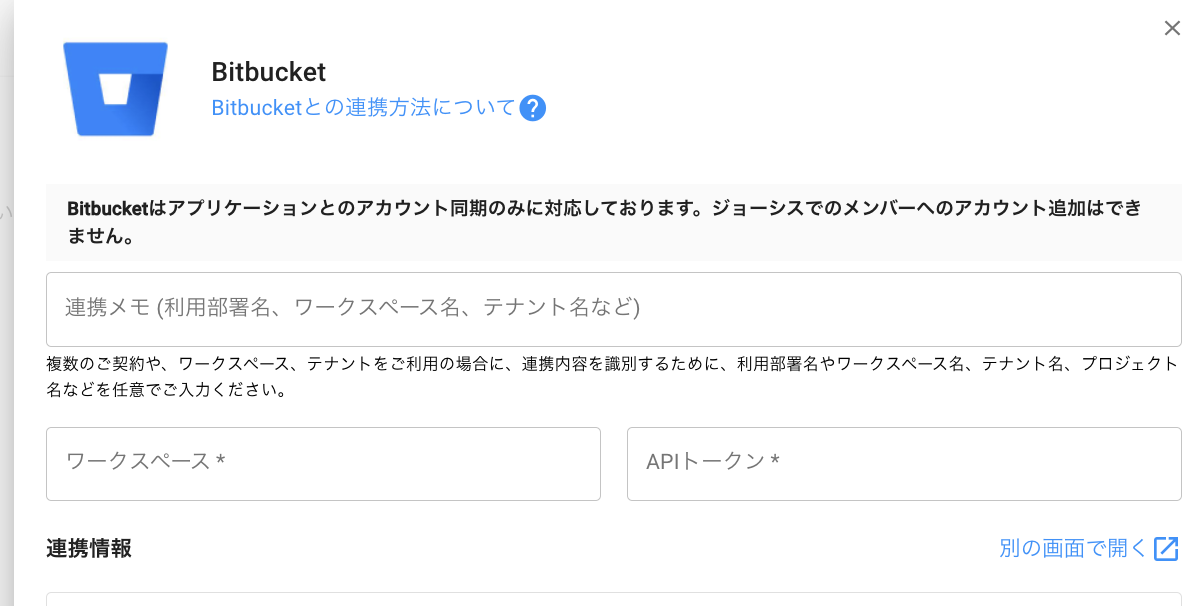Click into the ワークスペース field
Viewport: 1202px width, 606px height.
323,464
